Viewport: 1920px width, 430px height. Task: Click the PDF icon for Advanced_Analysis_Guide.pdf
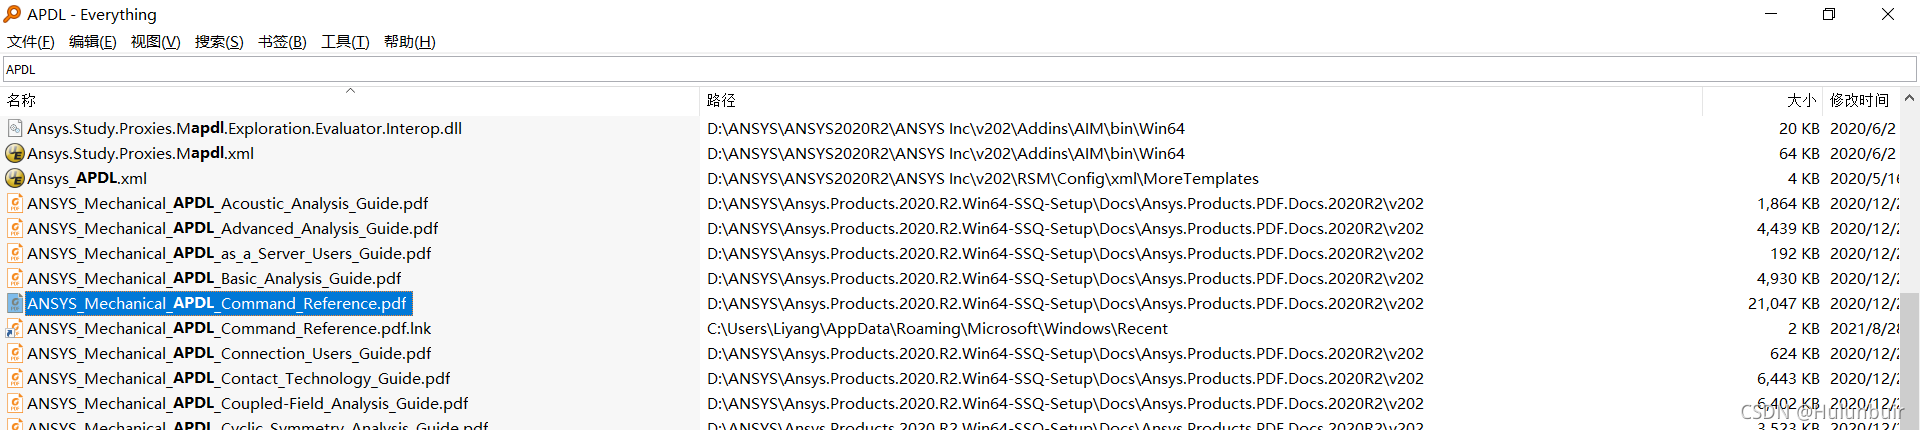tap(15, 228)
